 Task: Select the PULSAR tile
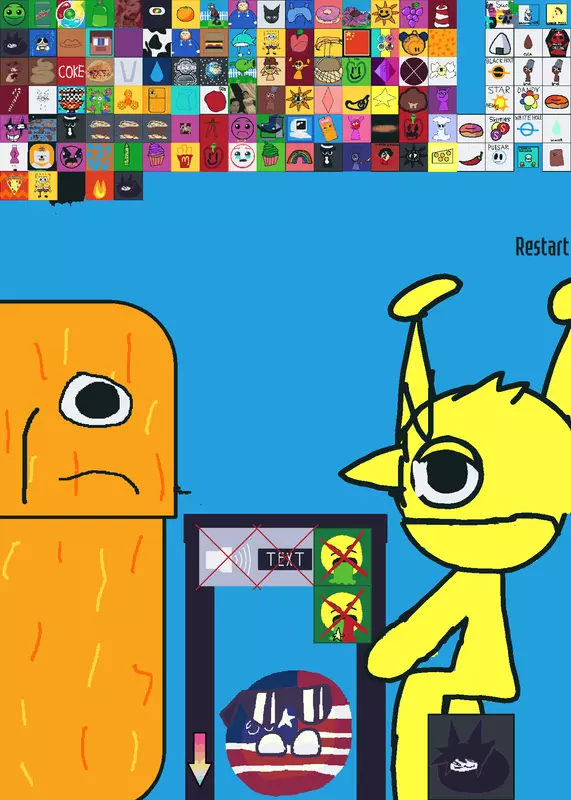(x=499, y=157)
